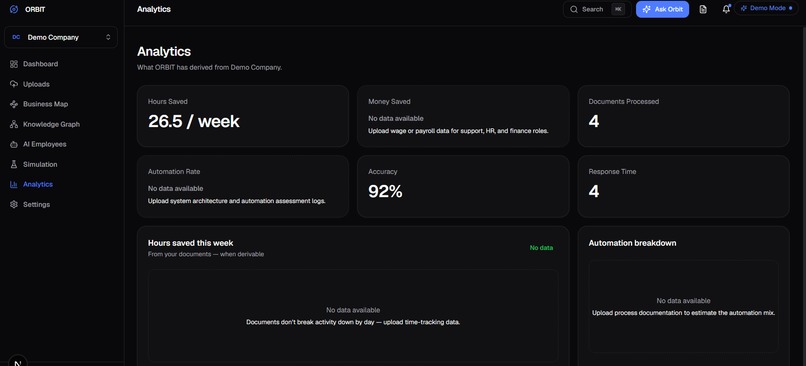Click the DC company avatar badge
The image size is (806, 366).
[16, 38]
